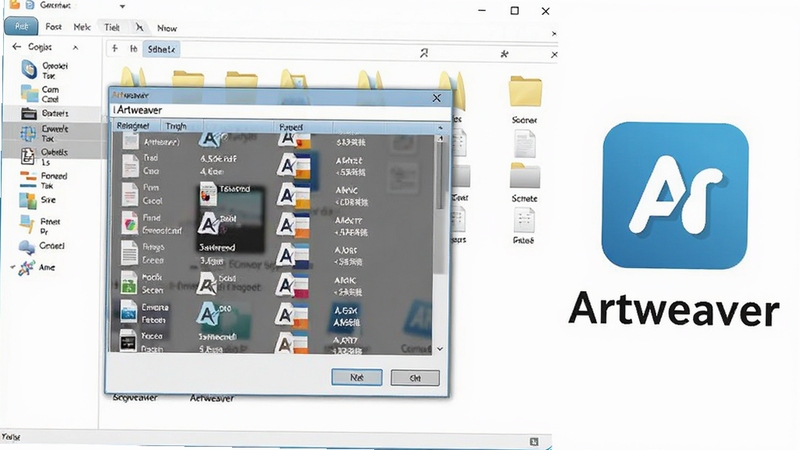
Task: Open the Ntow ribbon tab
Action: pyautogui.click(x=167, y=29)
